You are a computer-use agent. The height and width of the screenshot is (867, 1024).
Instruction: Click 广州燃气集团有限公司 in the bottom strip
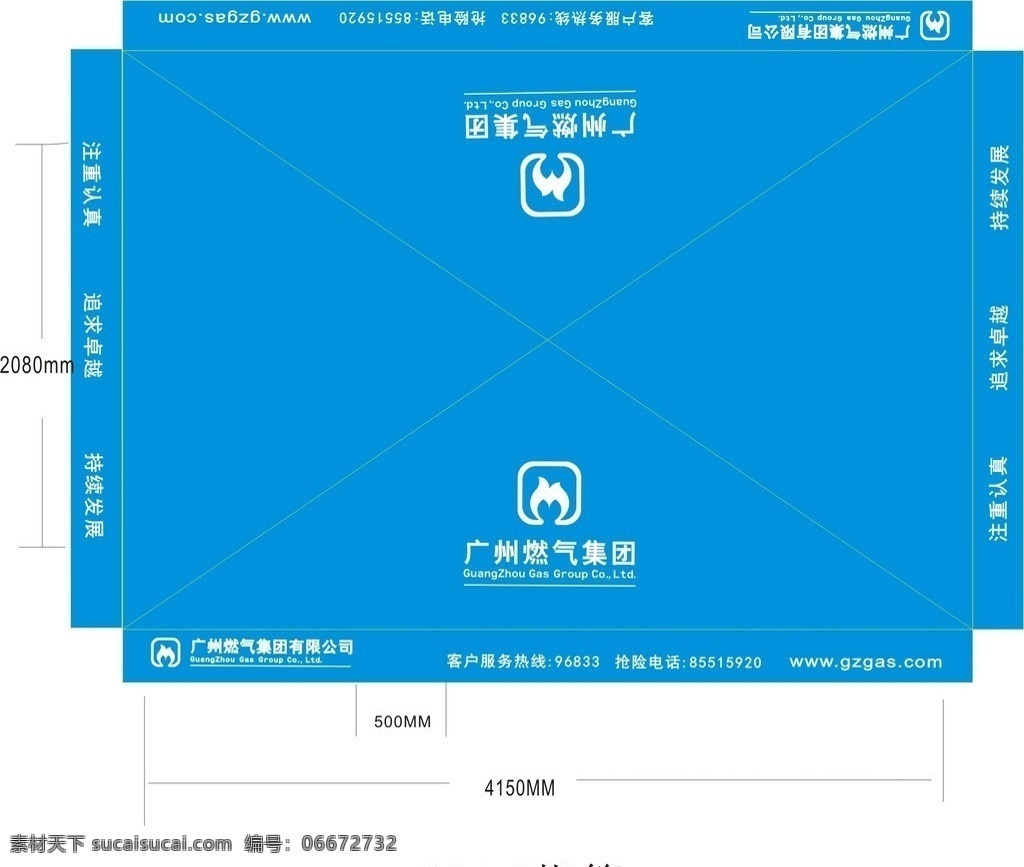[271, 646]
